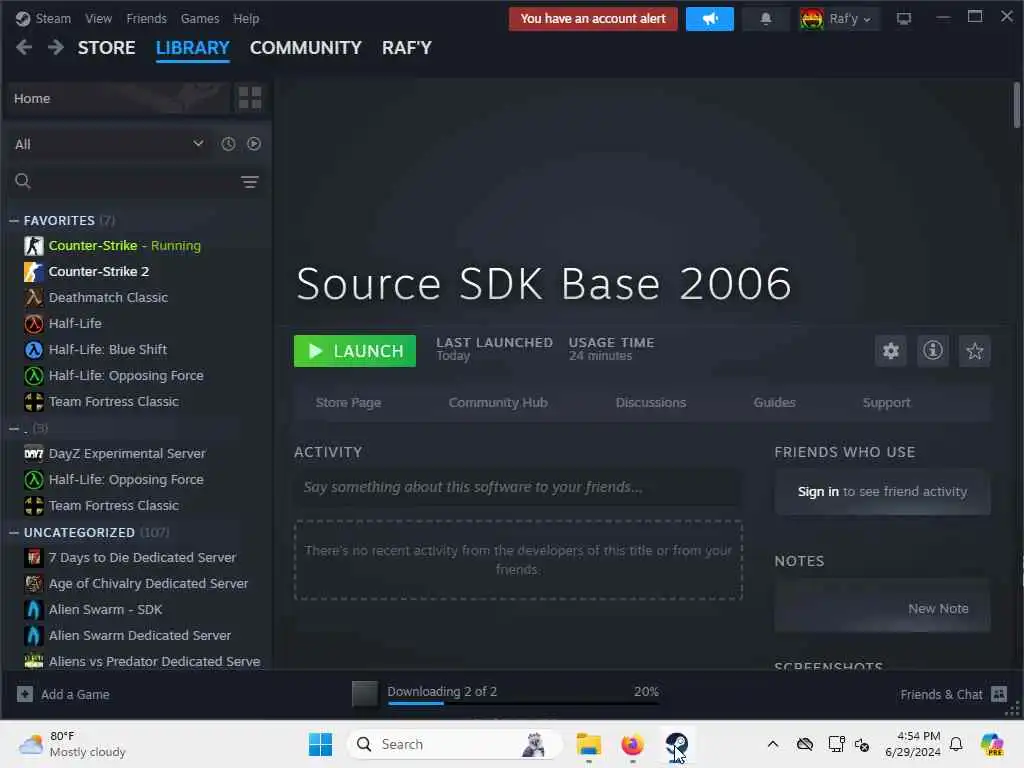Create a New Note

click(938, 609)
